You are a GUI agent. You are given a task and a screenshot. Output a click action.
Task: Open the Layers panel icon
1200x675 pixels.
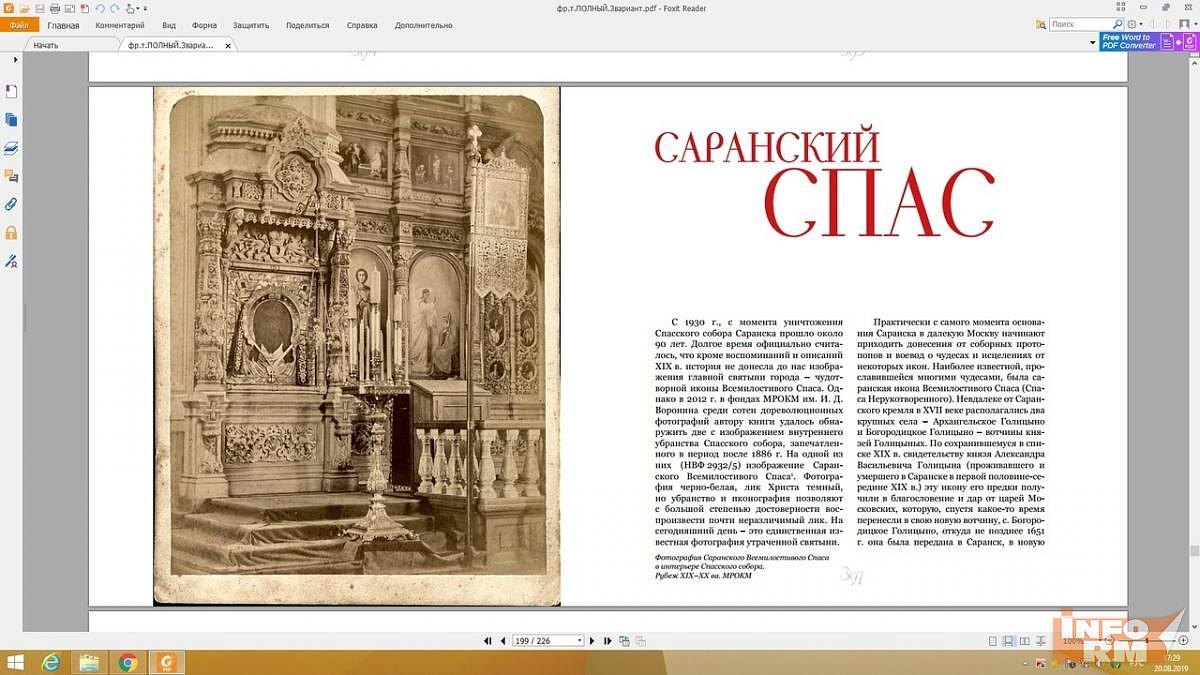(x=11, y=148)
